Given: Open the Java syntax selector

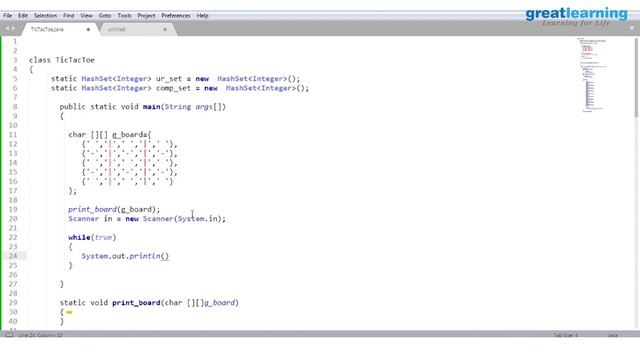Looking at the screenshot, I should tap(612, 335).
